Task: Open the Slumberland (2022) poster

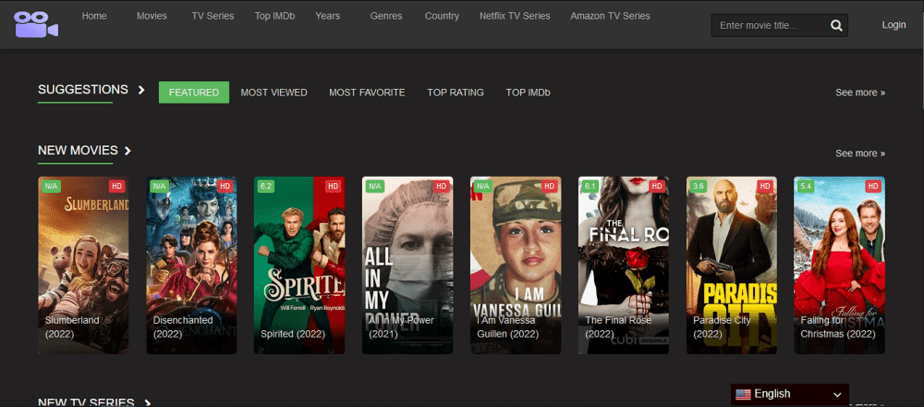Action: pyautogui.click(x=83, y=266)
